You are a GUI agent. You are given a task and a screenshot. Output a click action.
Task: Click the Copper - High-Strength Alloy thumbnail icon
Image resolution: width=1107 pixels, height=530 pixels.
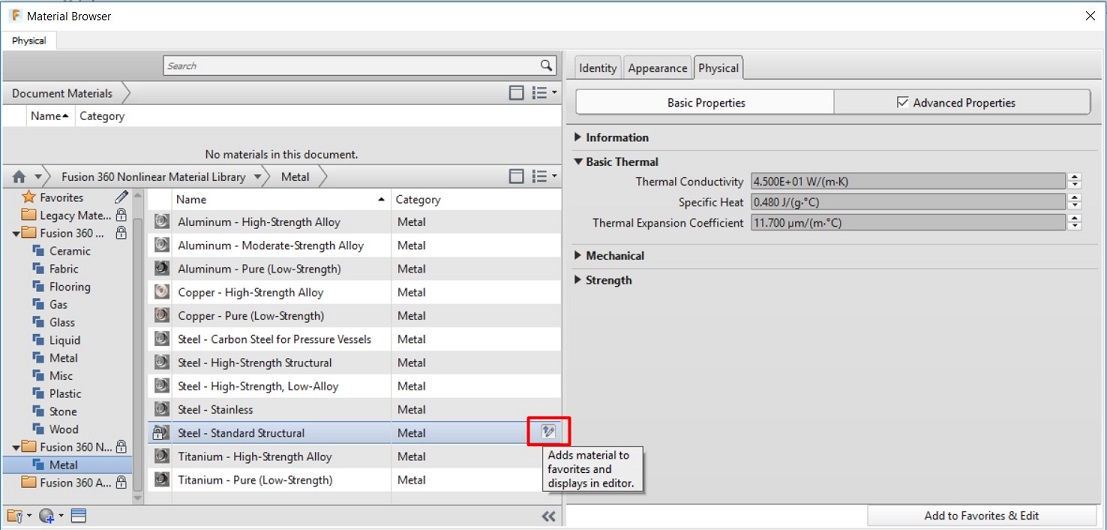(162, 292)
